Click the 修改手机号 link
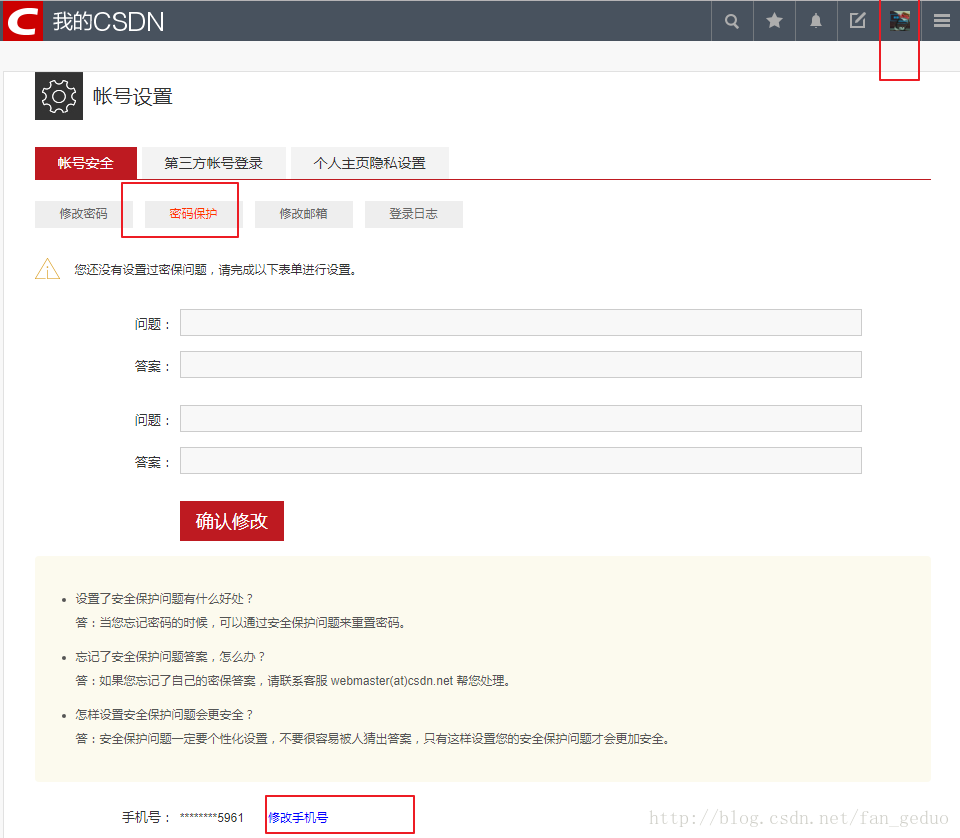 pyautogui.click(x=298, y=817)
